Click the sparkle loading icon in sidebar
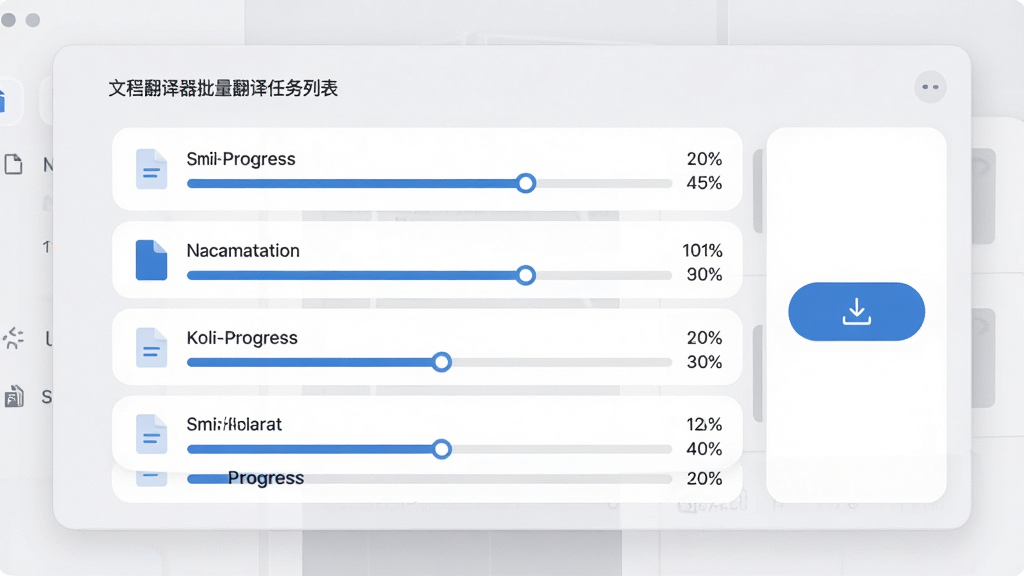This screenshot has width=1024, height=576. pyautogui.click(x=13, y=338)
